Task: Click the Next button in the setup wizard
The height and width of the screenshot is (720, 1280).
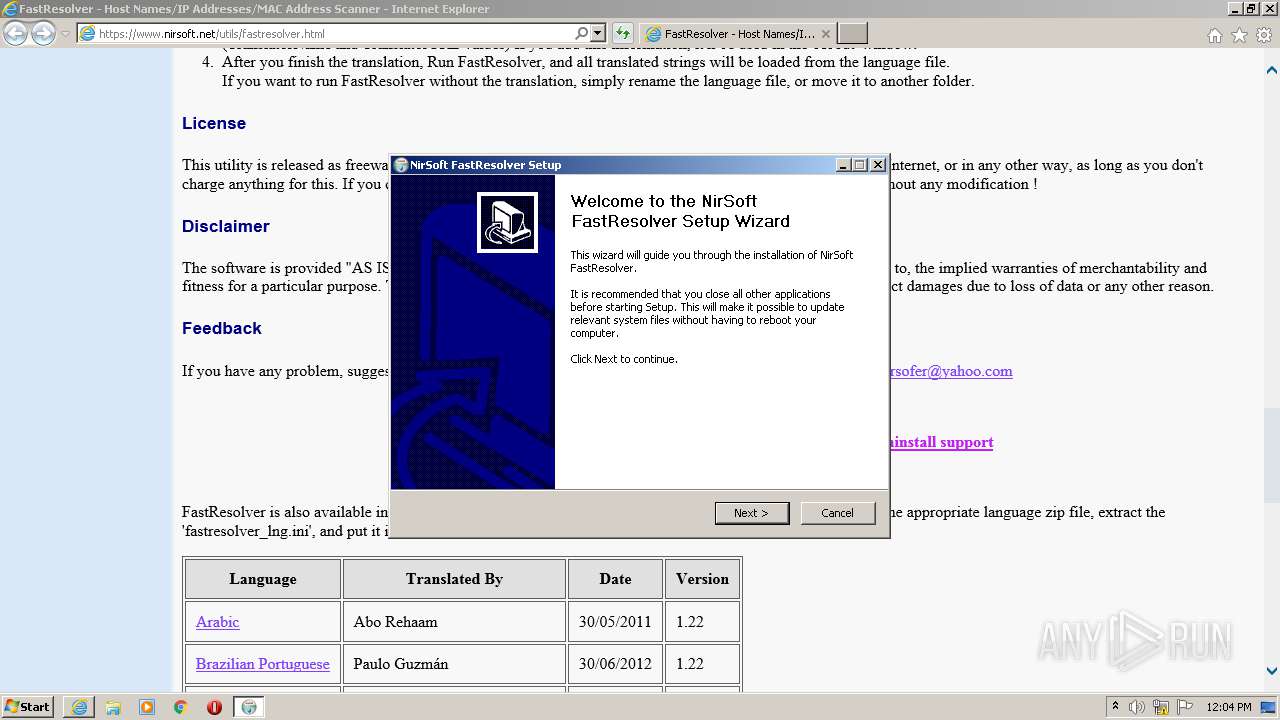Action: [752, 513]
